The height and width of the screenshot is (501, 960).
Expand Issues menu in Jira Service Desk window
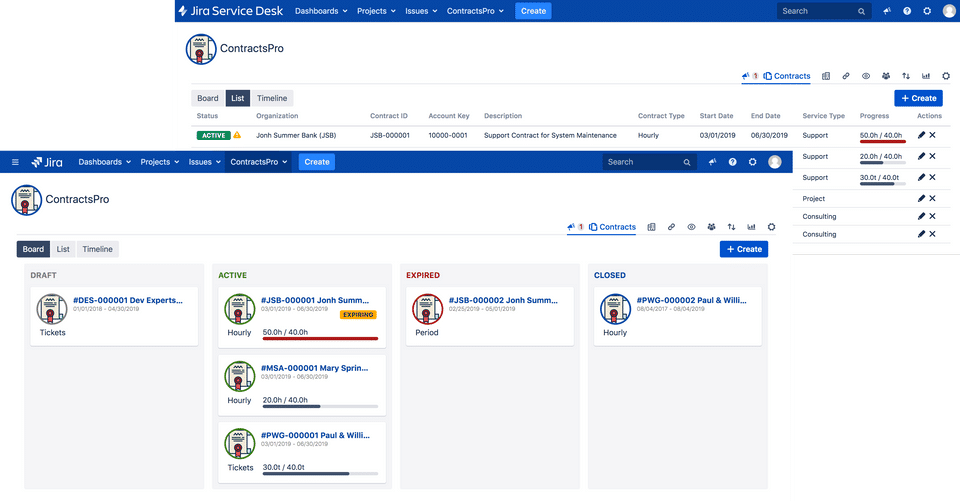tap(421, 11)
